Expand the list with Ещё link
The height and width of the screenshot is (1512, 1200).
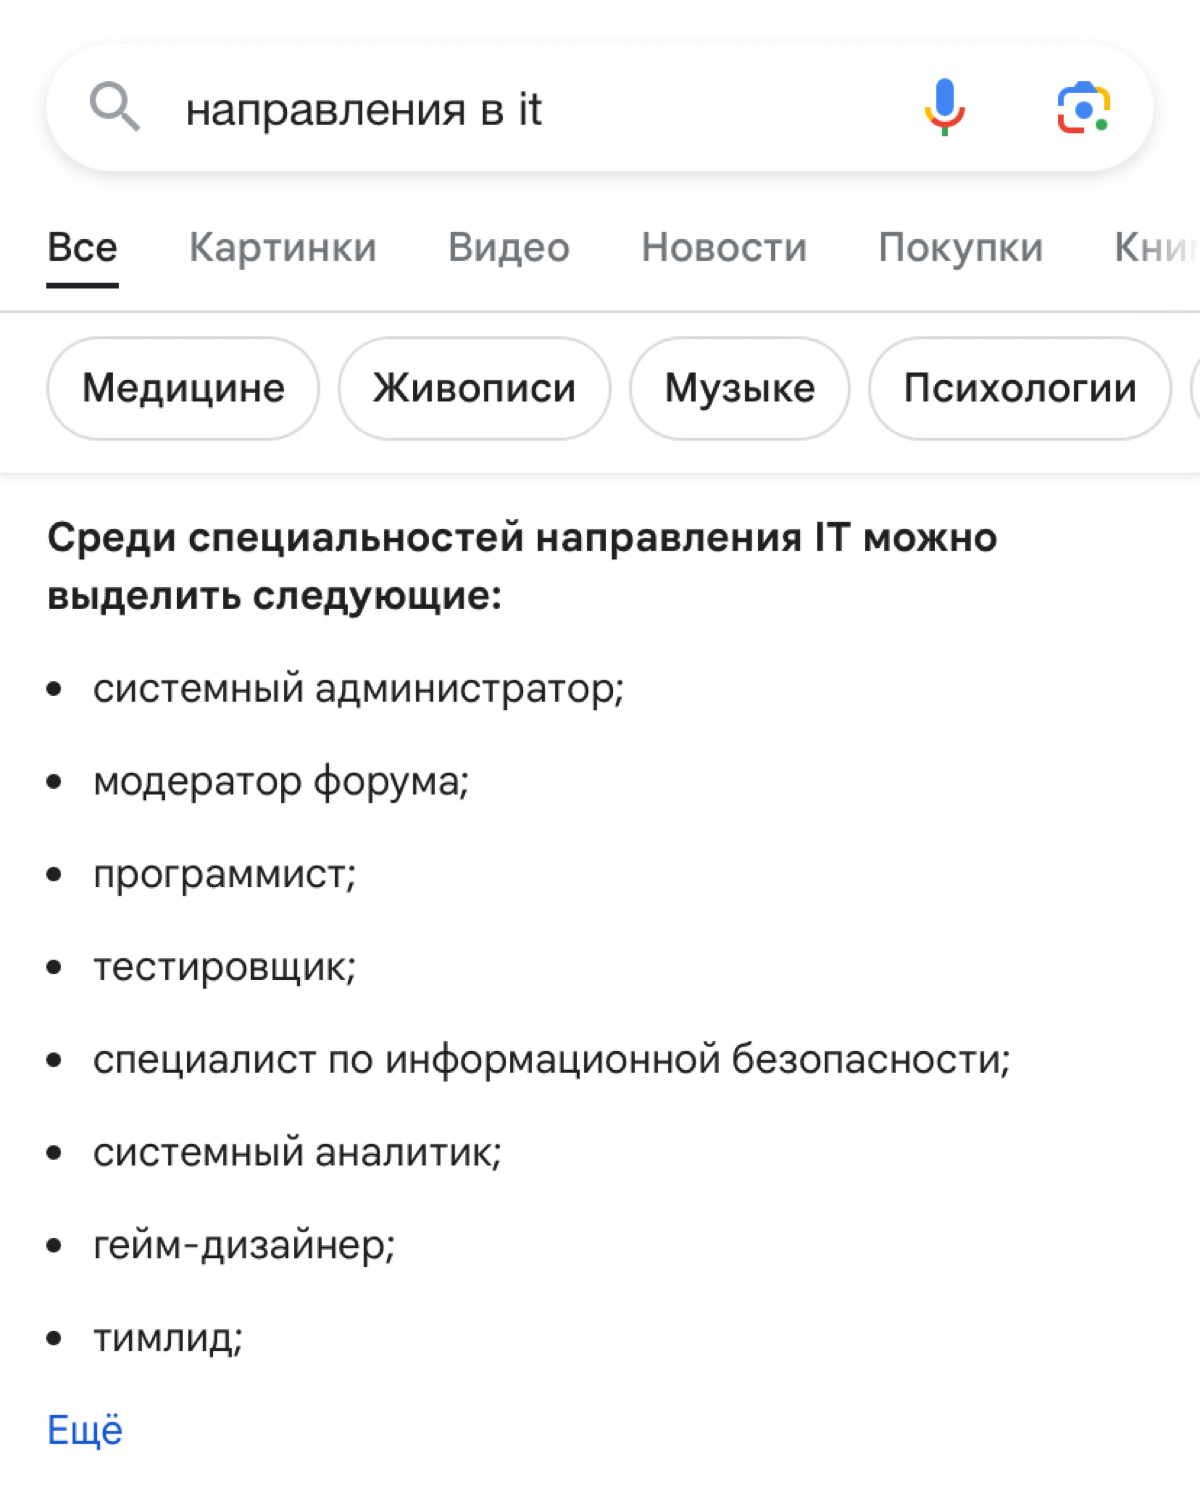coord(85,1430)
